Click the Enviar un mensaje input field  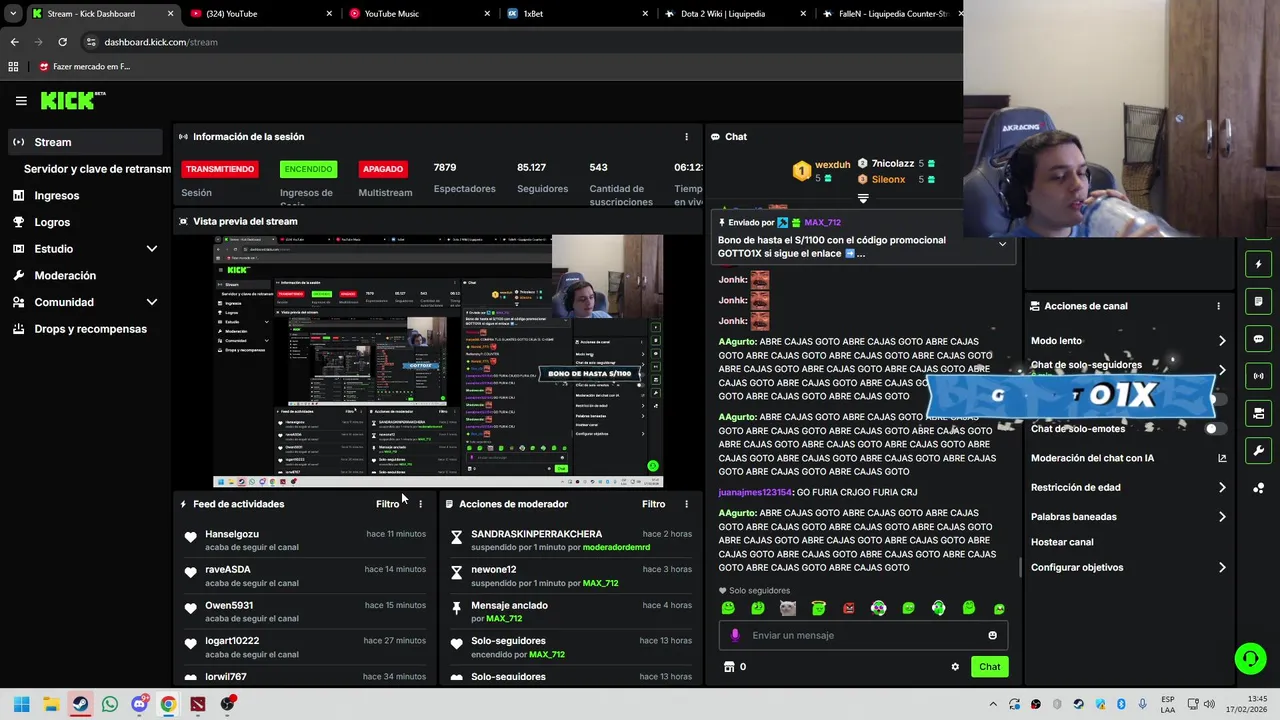click(x=863, y=635)
